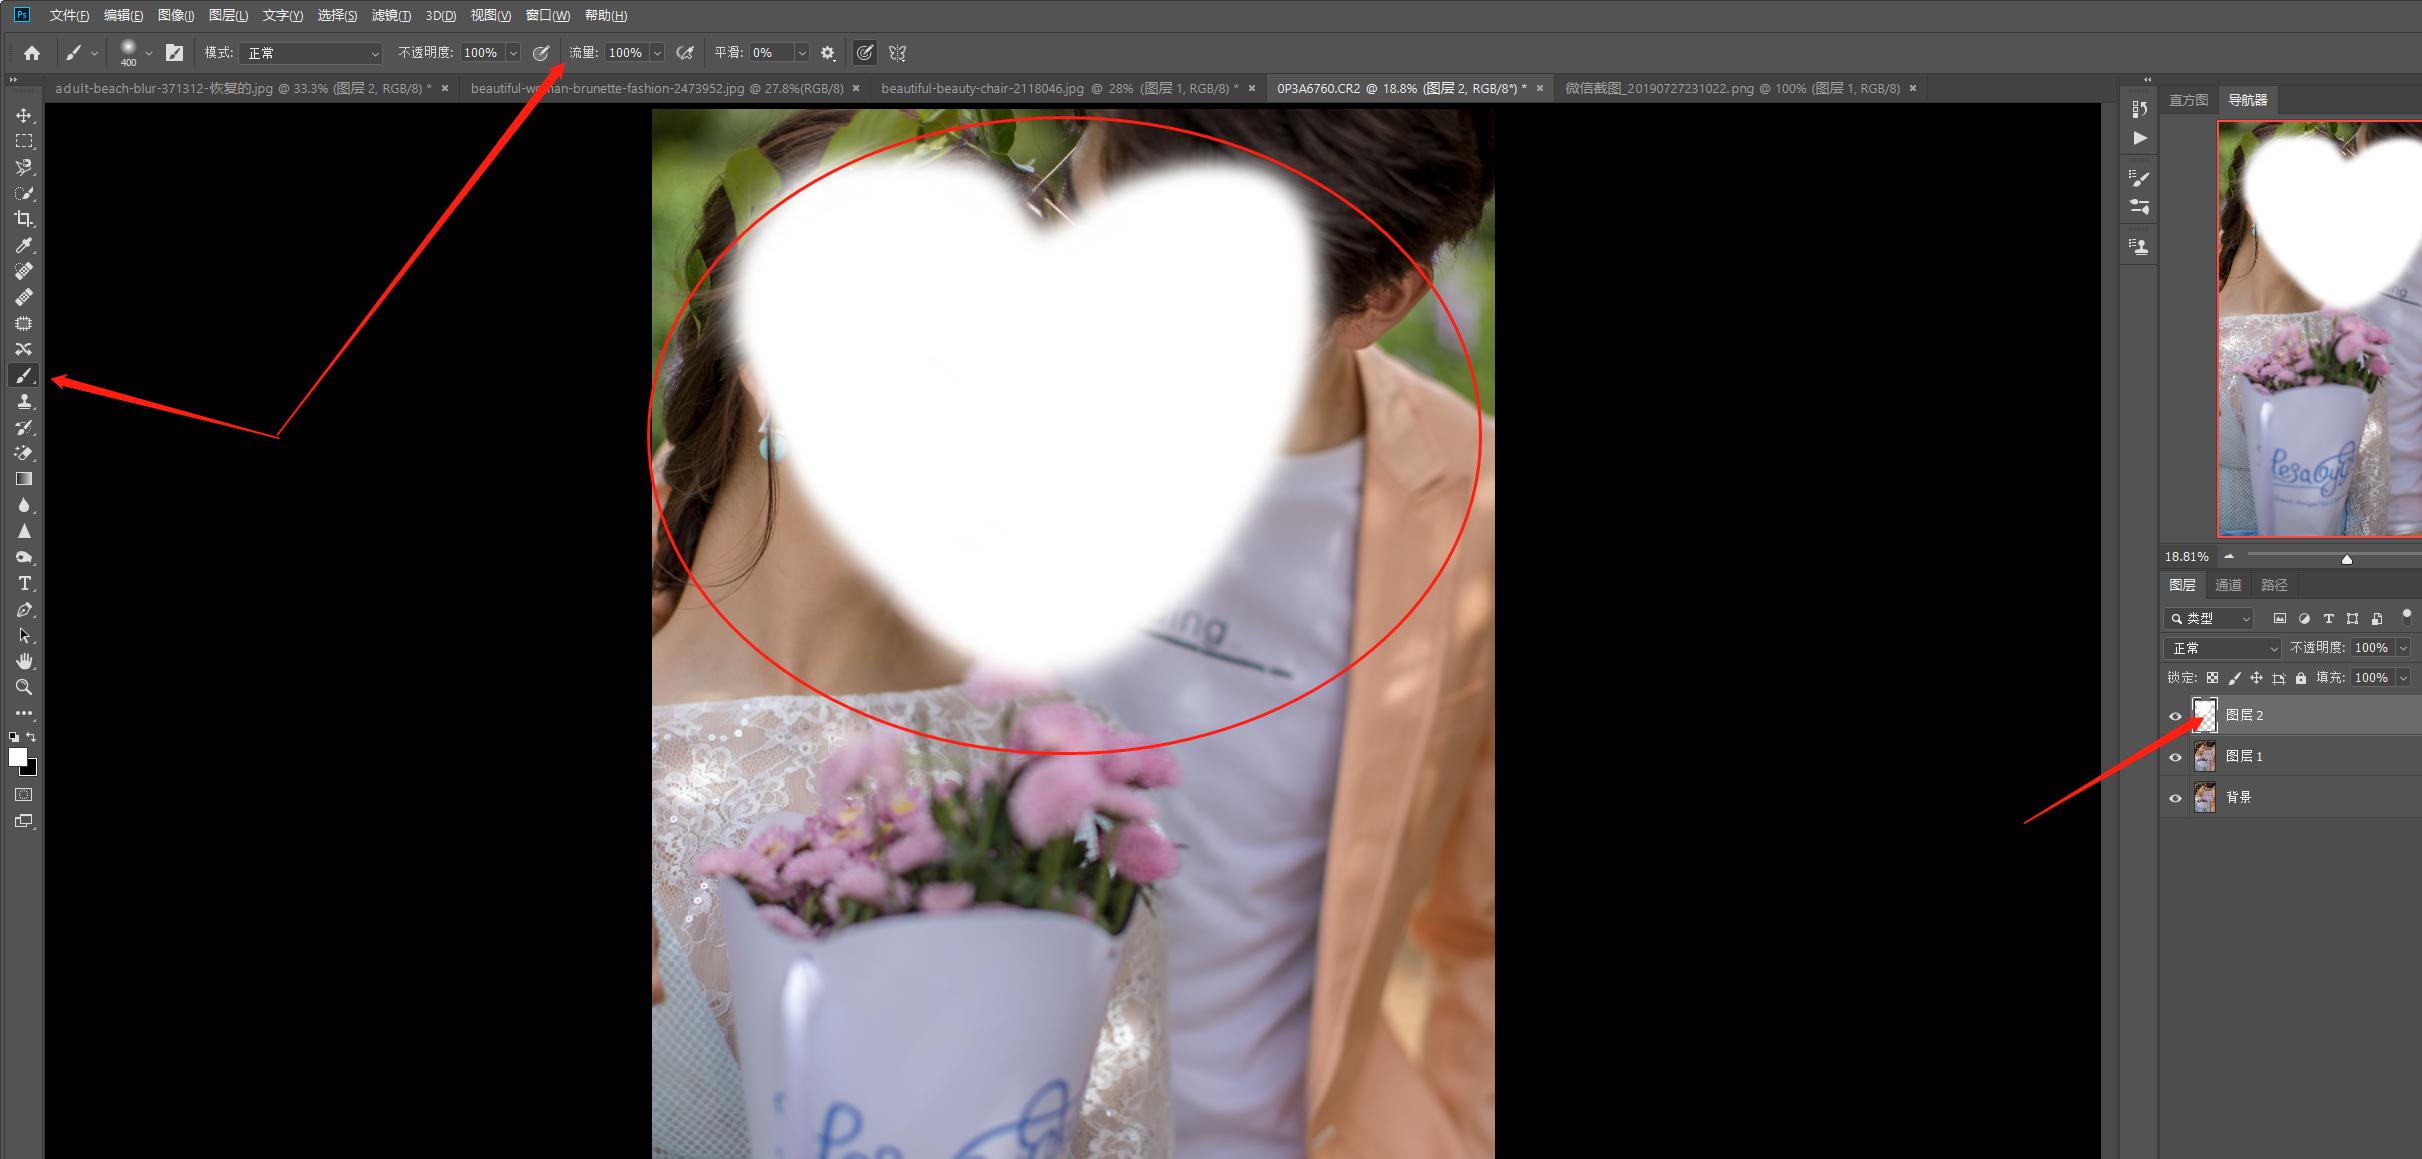This screenshot has height=1159, width=2422.
Task: Hide layer 图层 2 with eye icon
Action: point(2175,716)
